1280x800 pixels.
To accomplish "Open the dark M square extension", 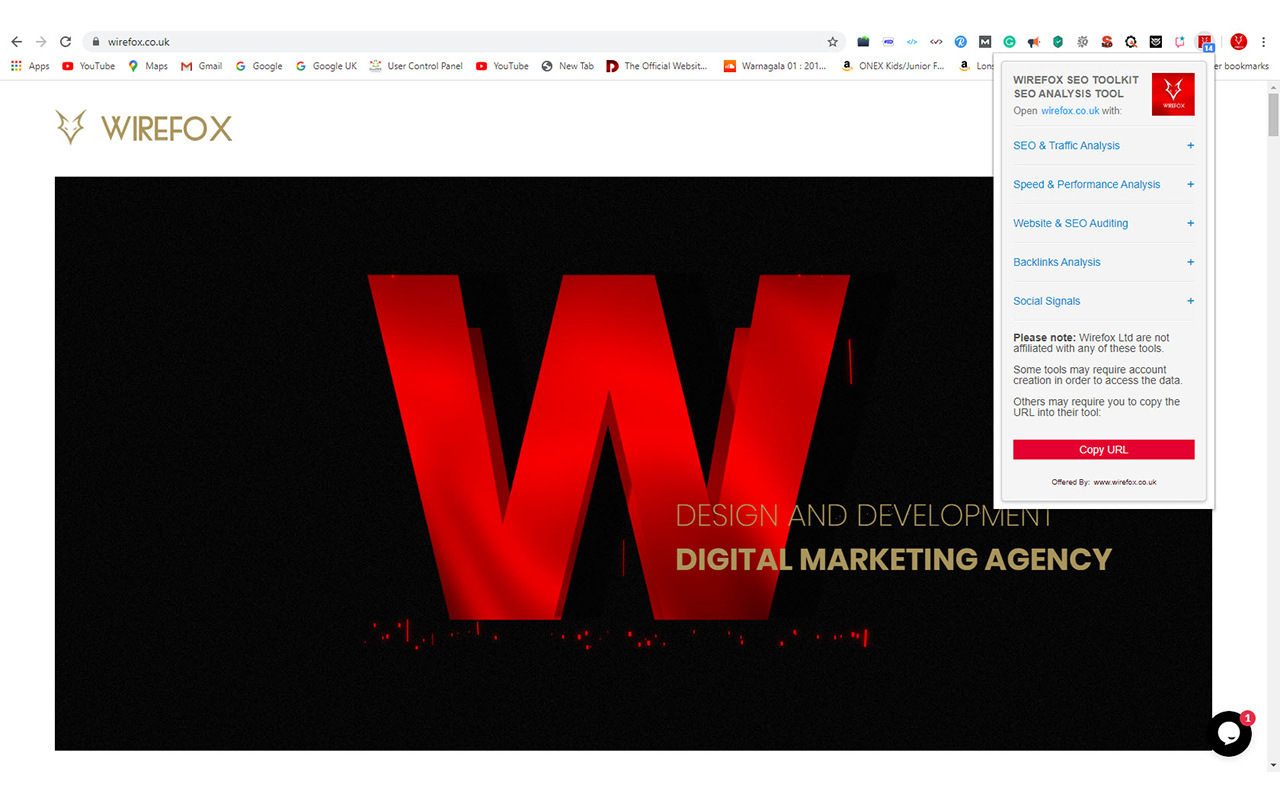I will (985, 42).
